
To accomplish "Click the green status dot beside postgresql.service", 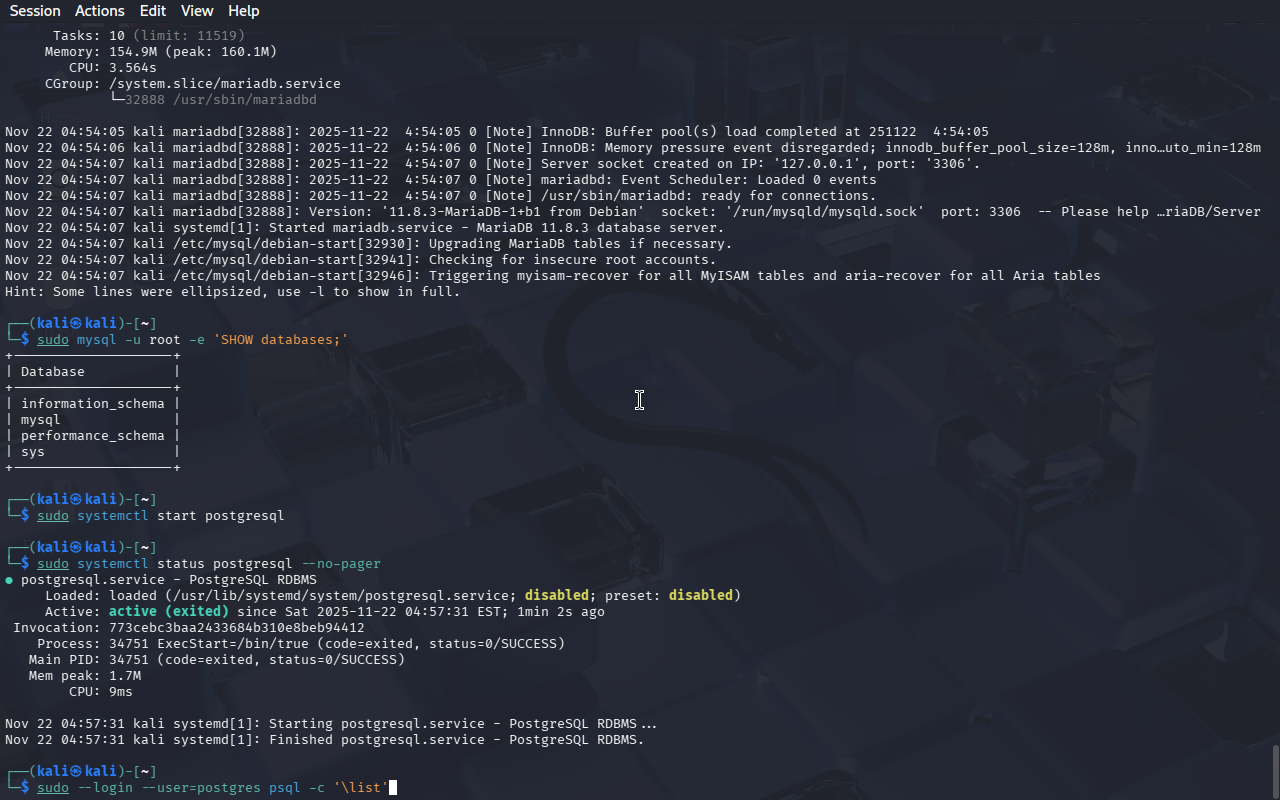I will click(9, 580).
